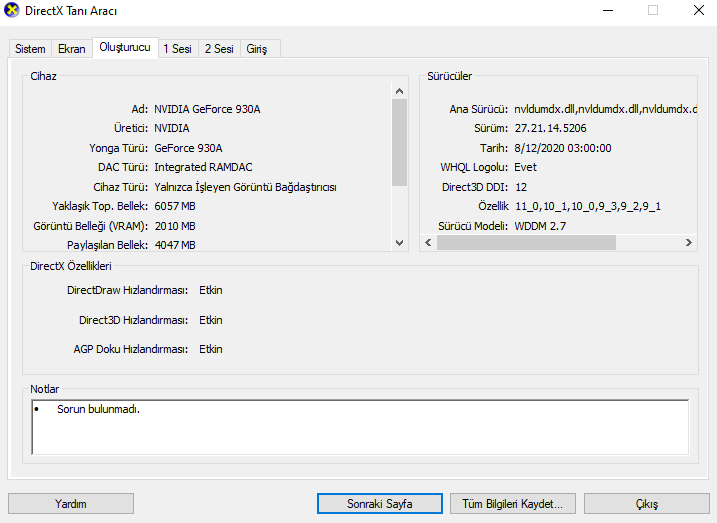
Task: Click Direct3D DDI value 12
Action: click(x=521, y=187)
